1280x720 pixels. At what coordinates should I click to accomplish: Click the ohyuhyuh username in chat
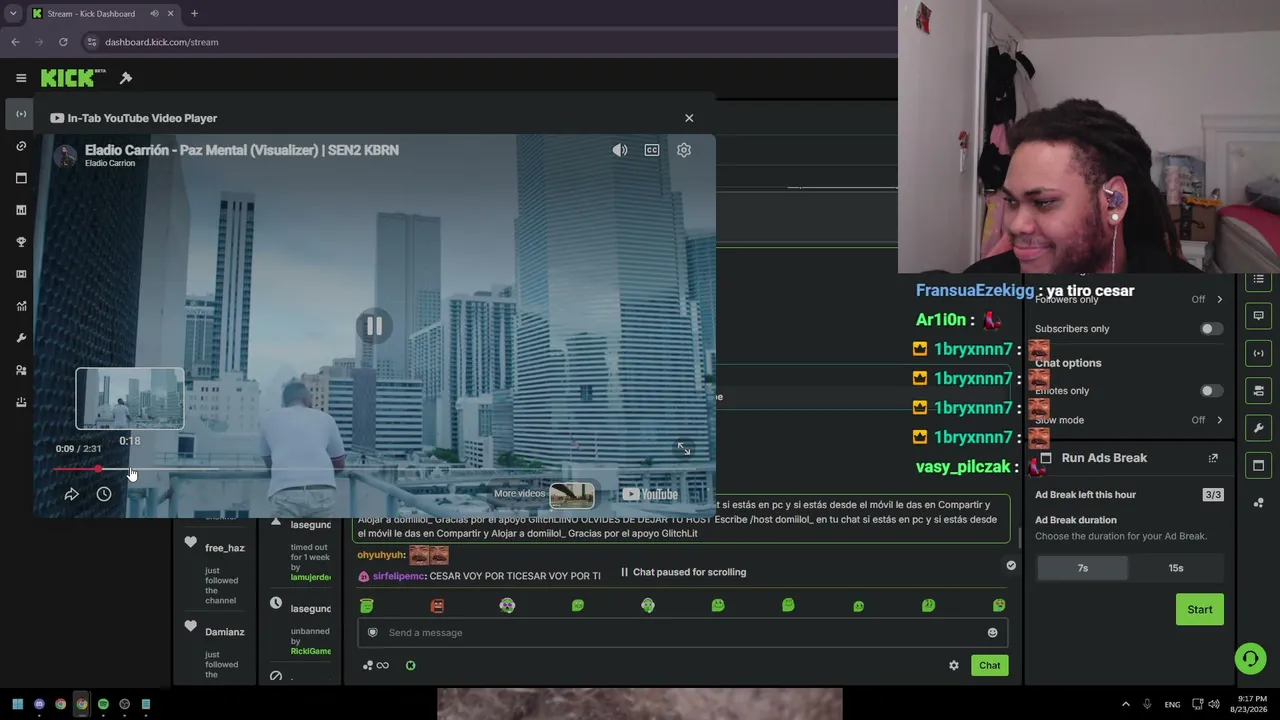click(381, 555)
